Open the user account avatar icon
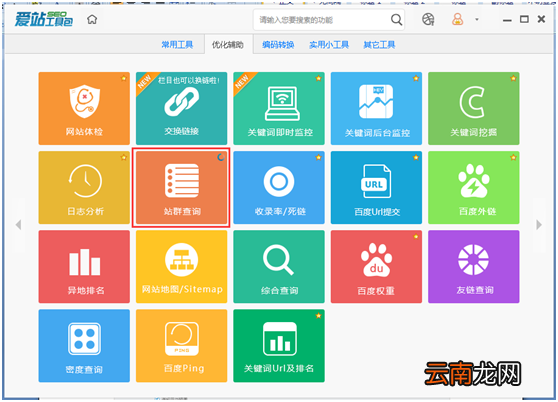558x402 pixels. [x=458, y=19]
